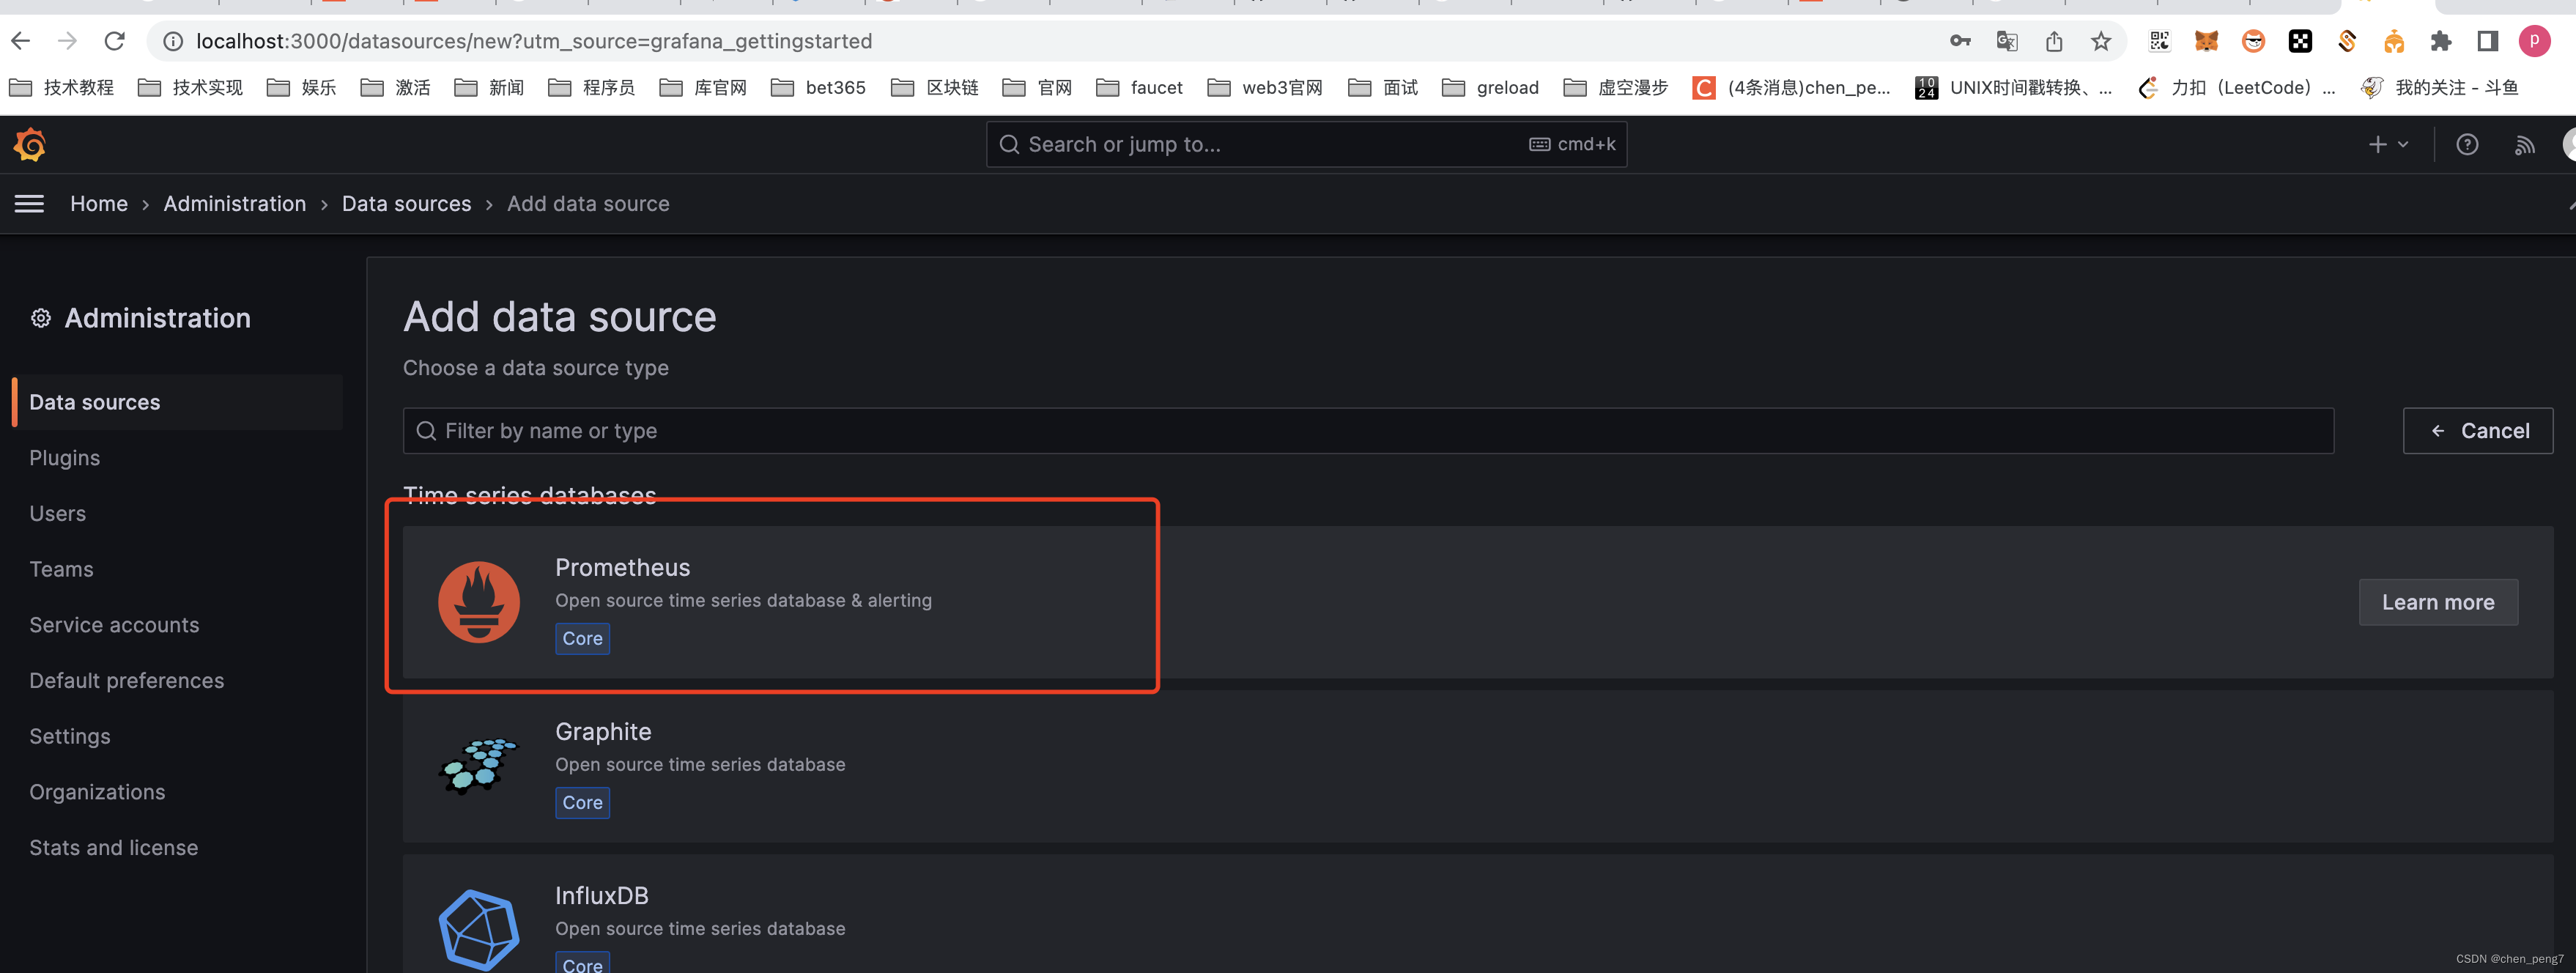This screenshot has width=2576, height=973.
Task: Open Plugins in the sidebar
Action: click(x=65, y=458)
